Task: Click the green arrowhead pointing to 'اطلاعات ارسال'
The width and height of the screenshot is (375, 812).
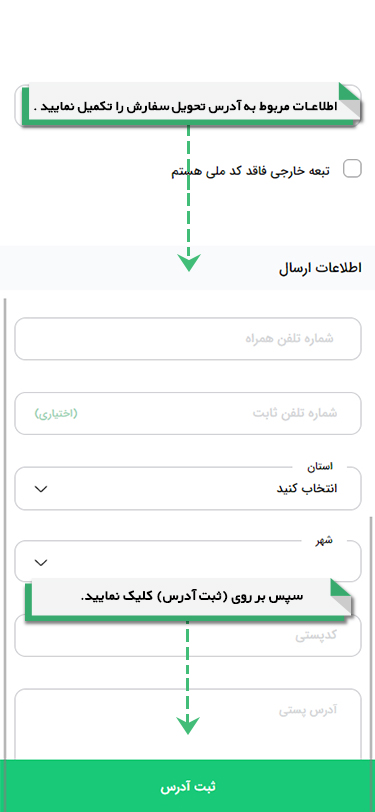Action: coord(189,264)
